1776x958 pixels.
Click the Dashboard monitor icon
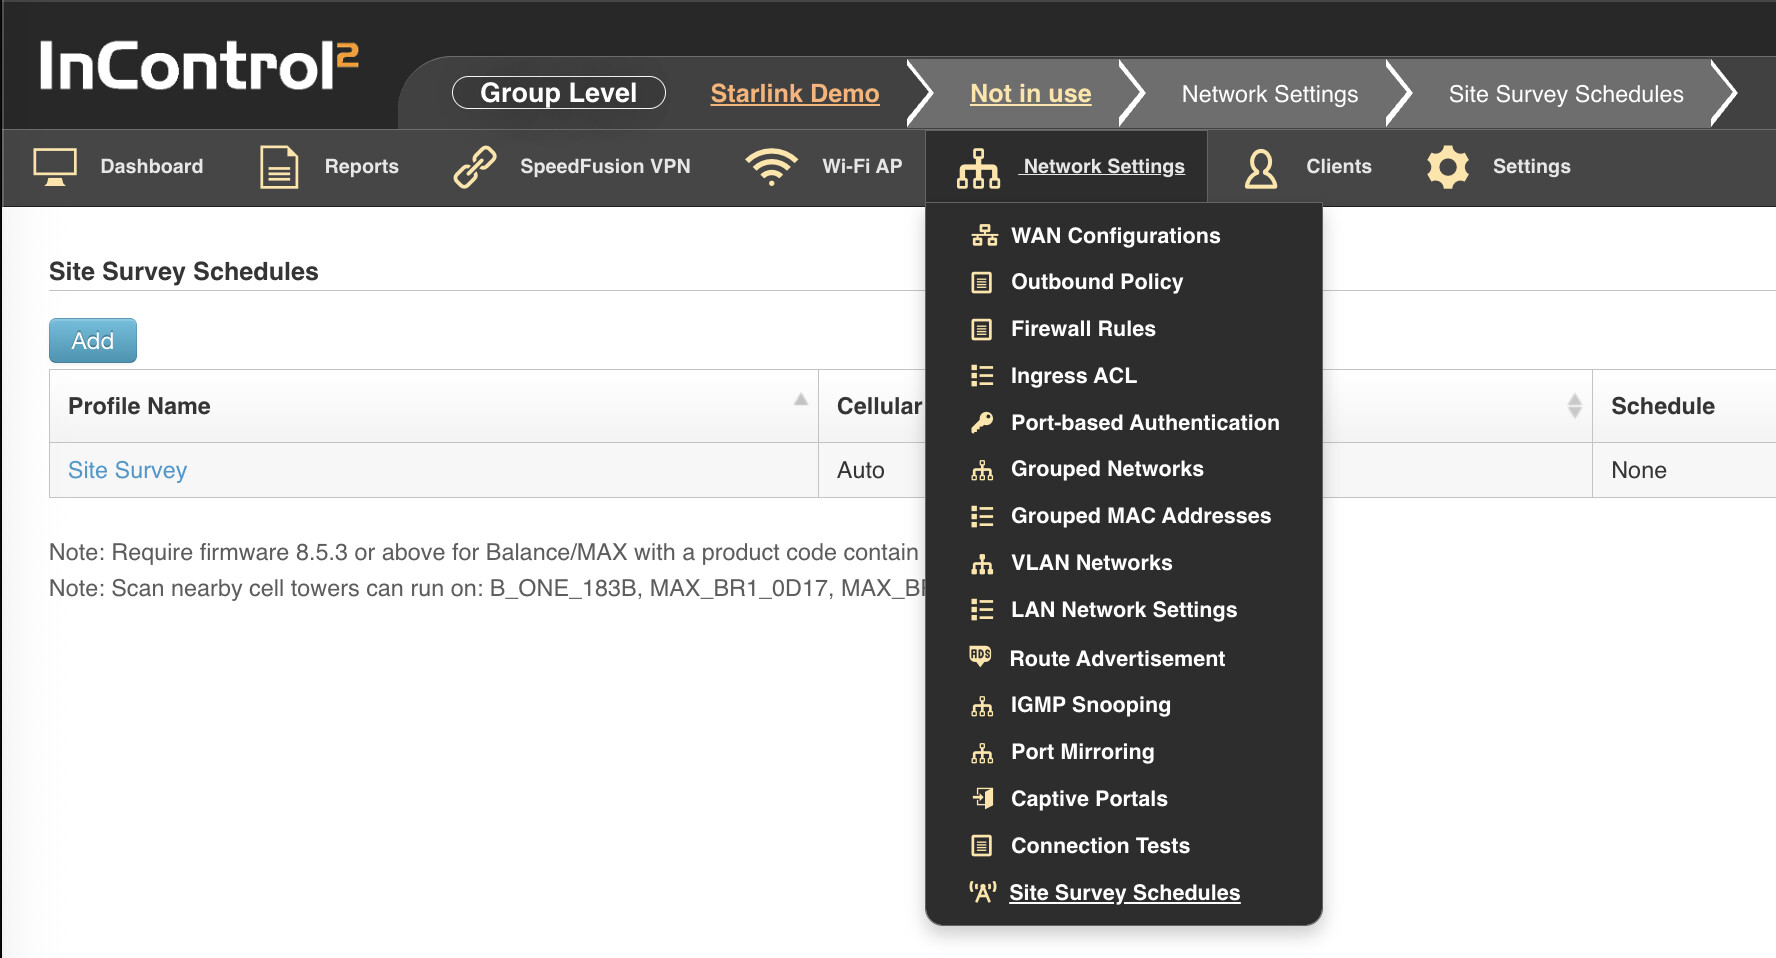(55, 167)
